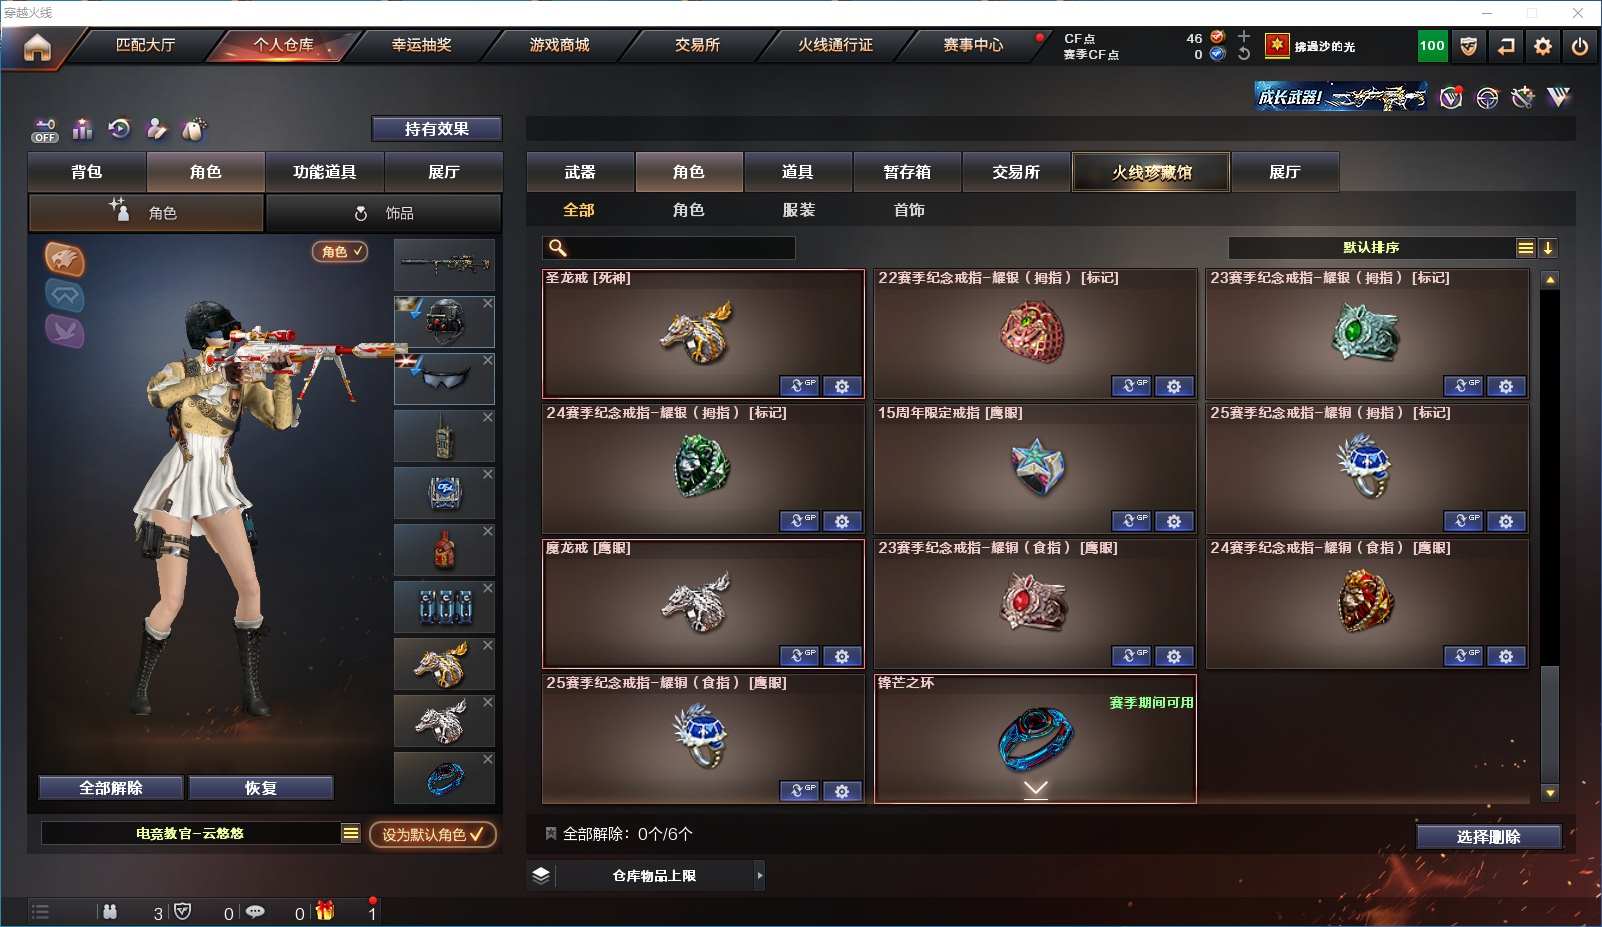Open gear settings for 圣龙戒 [死神] ring
This screenshot has height=927, width=1602.
(842, 386)
